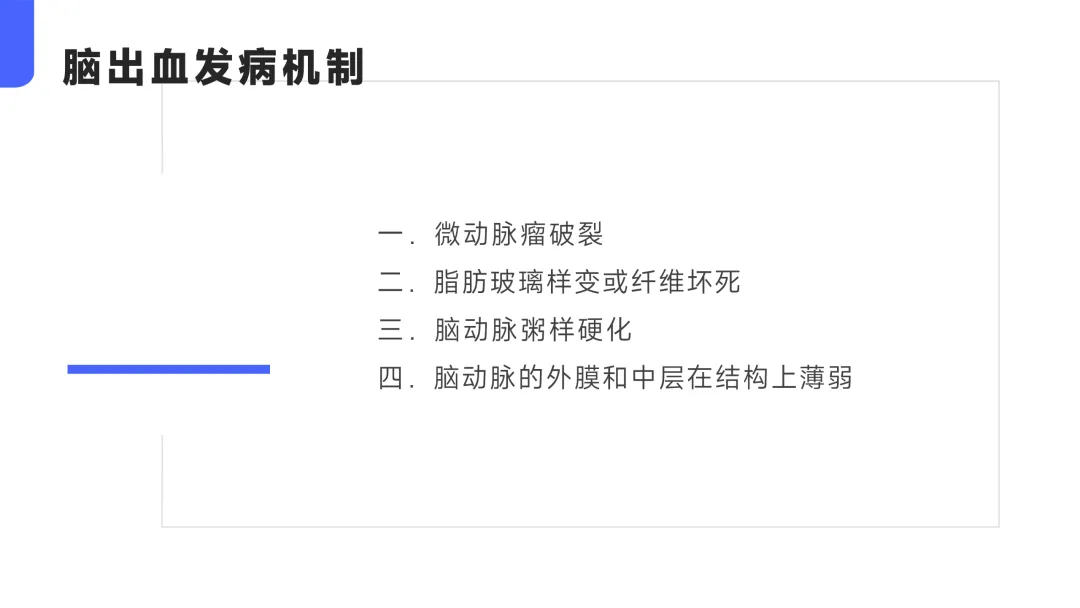Click the word 破裂 in line one
The width and height of the screenshot is (1080, 608).
pos(576,234)
